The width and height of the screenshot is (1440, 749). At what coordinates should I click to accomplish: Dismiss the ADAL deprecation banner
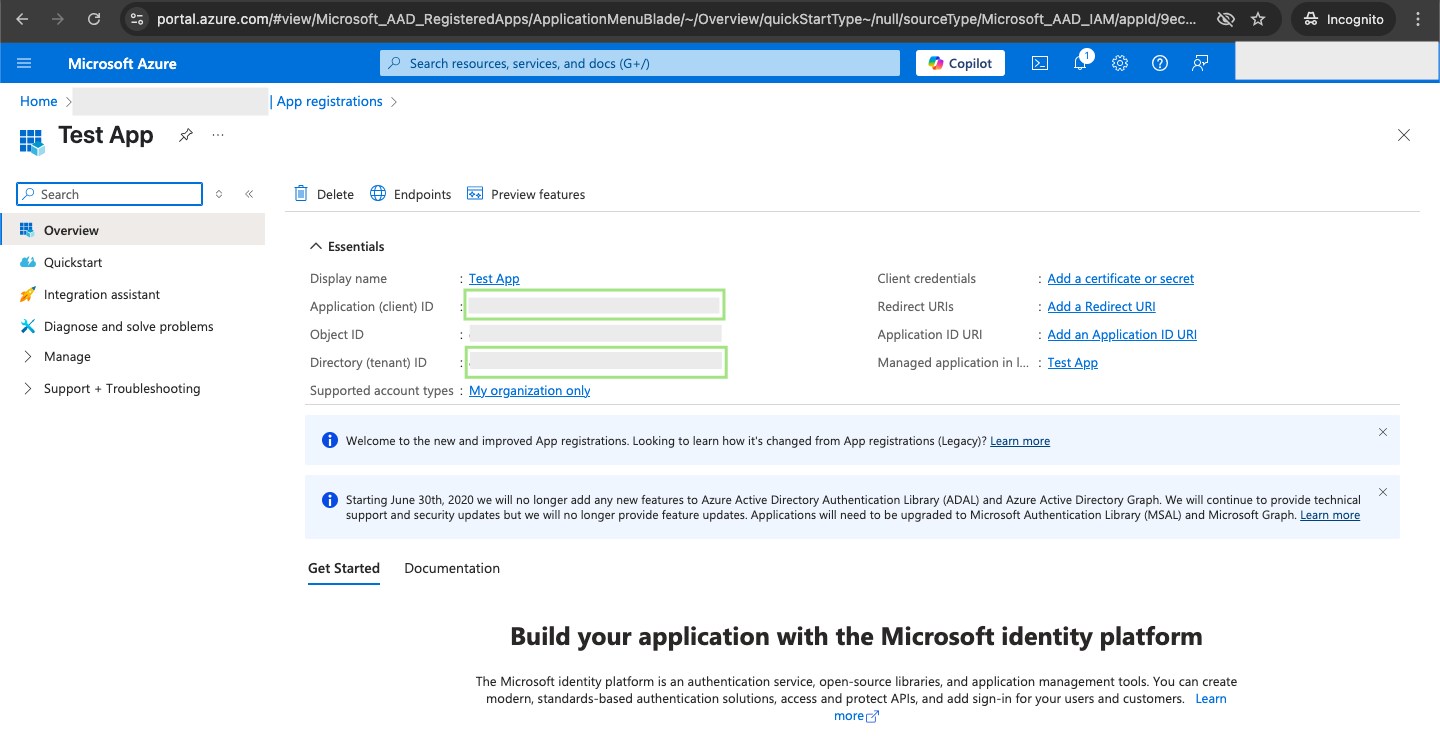tap(1383, 492)
